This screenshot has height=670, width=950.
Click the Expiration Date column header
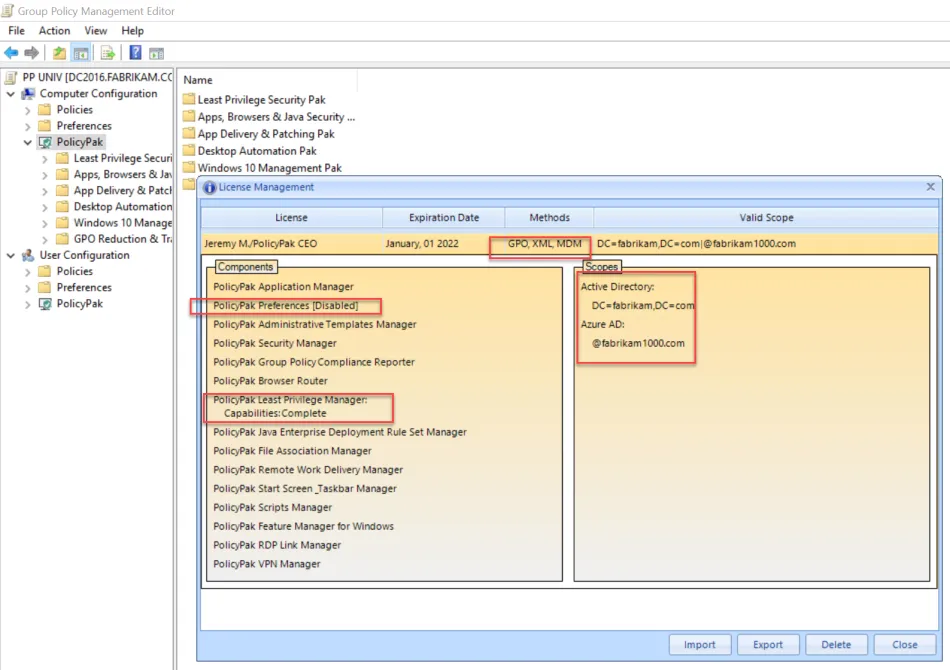(444, 217)
